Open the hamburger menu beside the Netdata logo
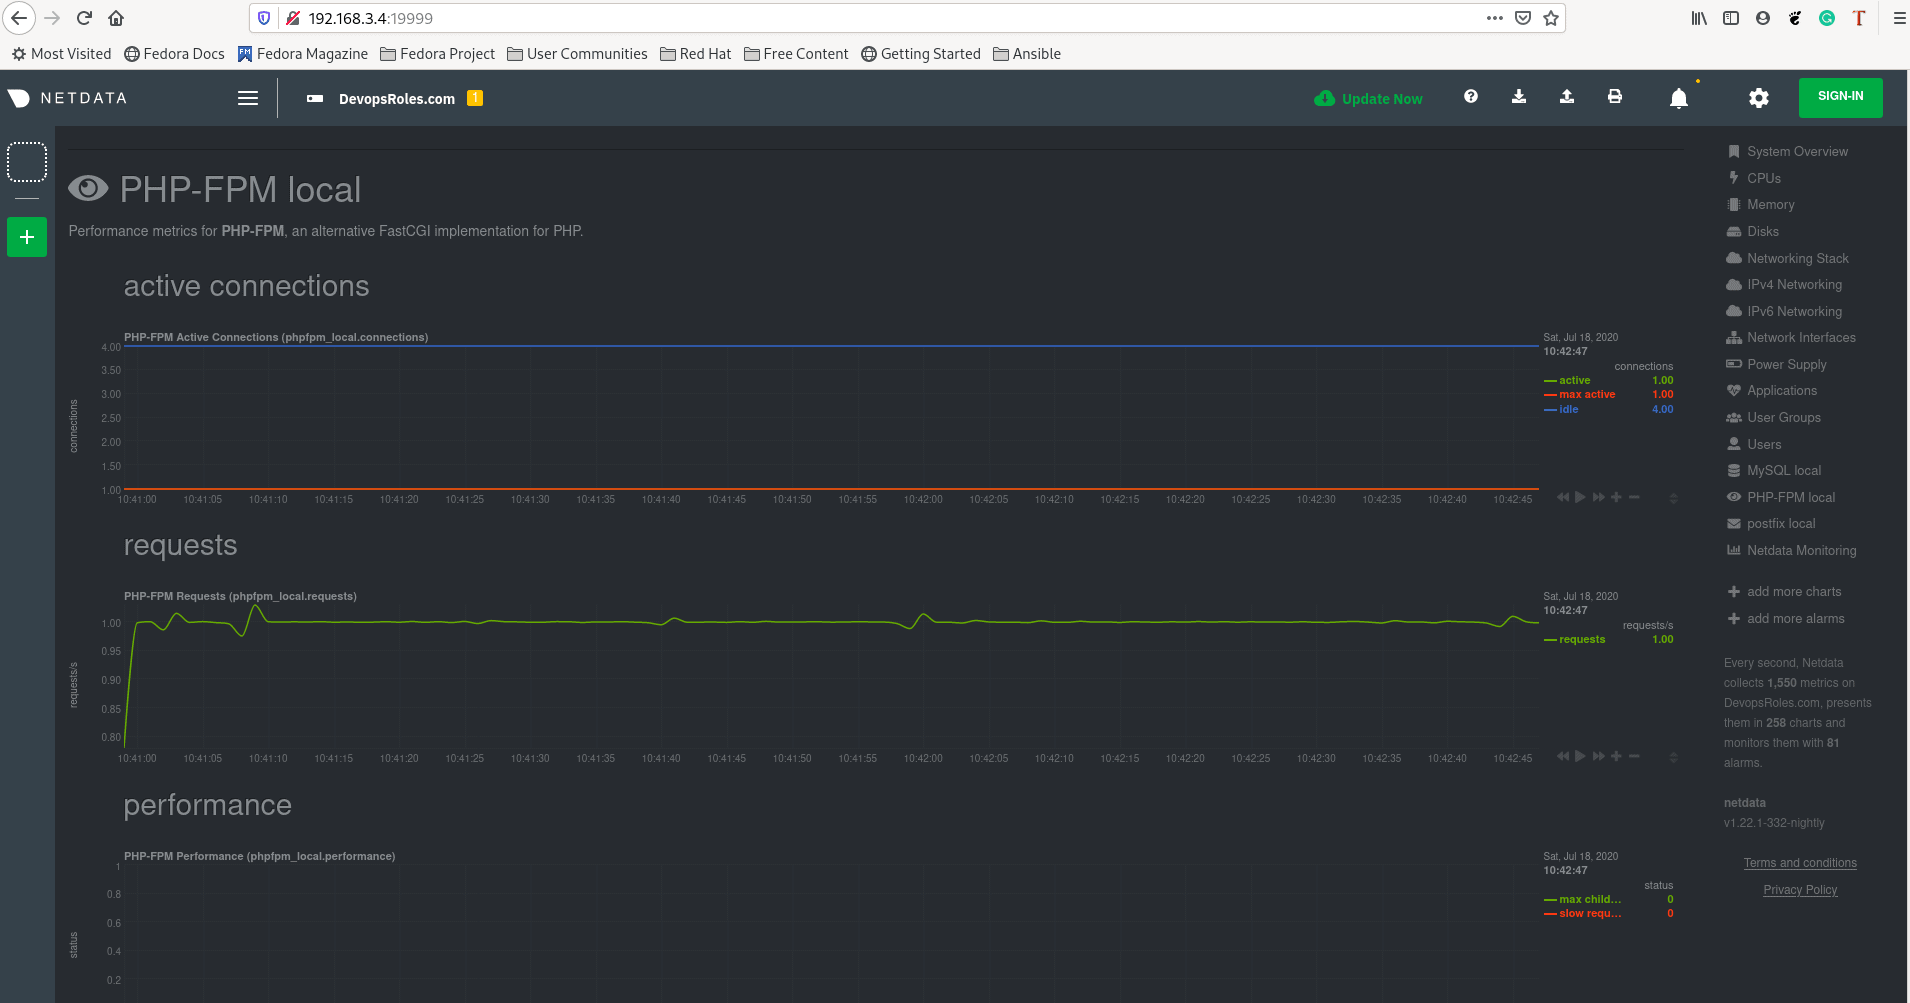Viewport: 1910px width, 1003px height. tap(248, 98)
